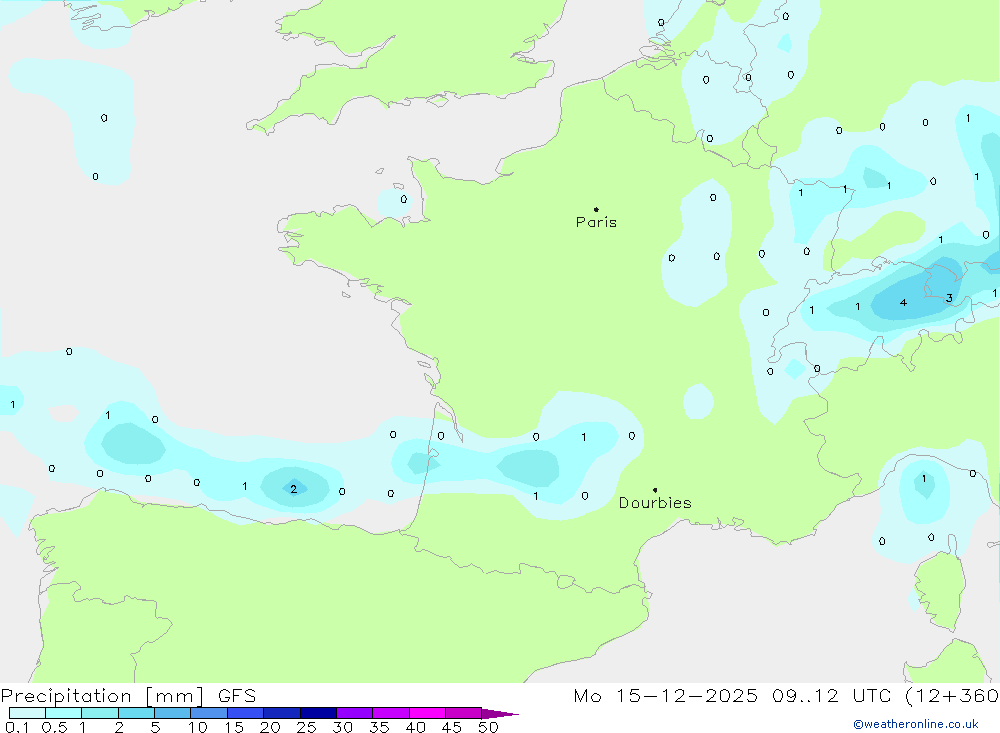
Task: Select the black dot marking Dourbies
Action: click(655, 490)
